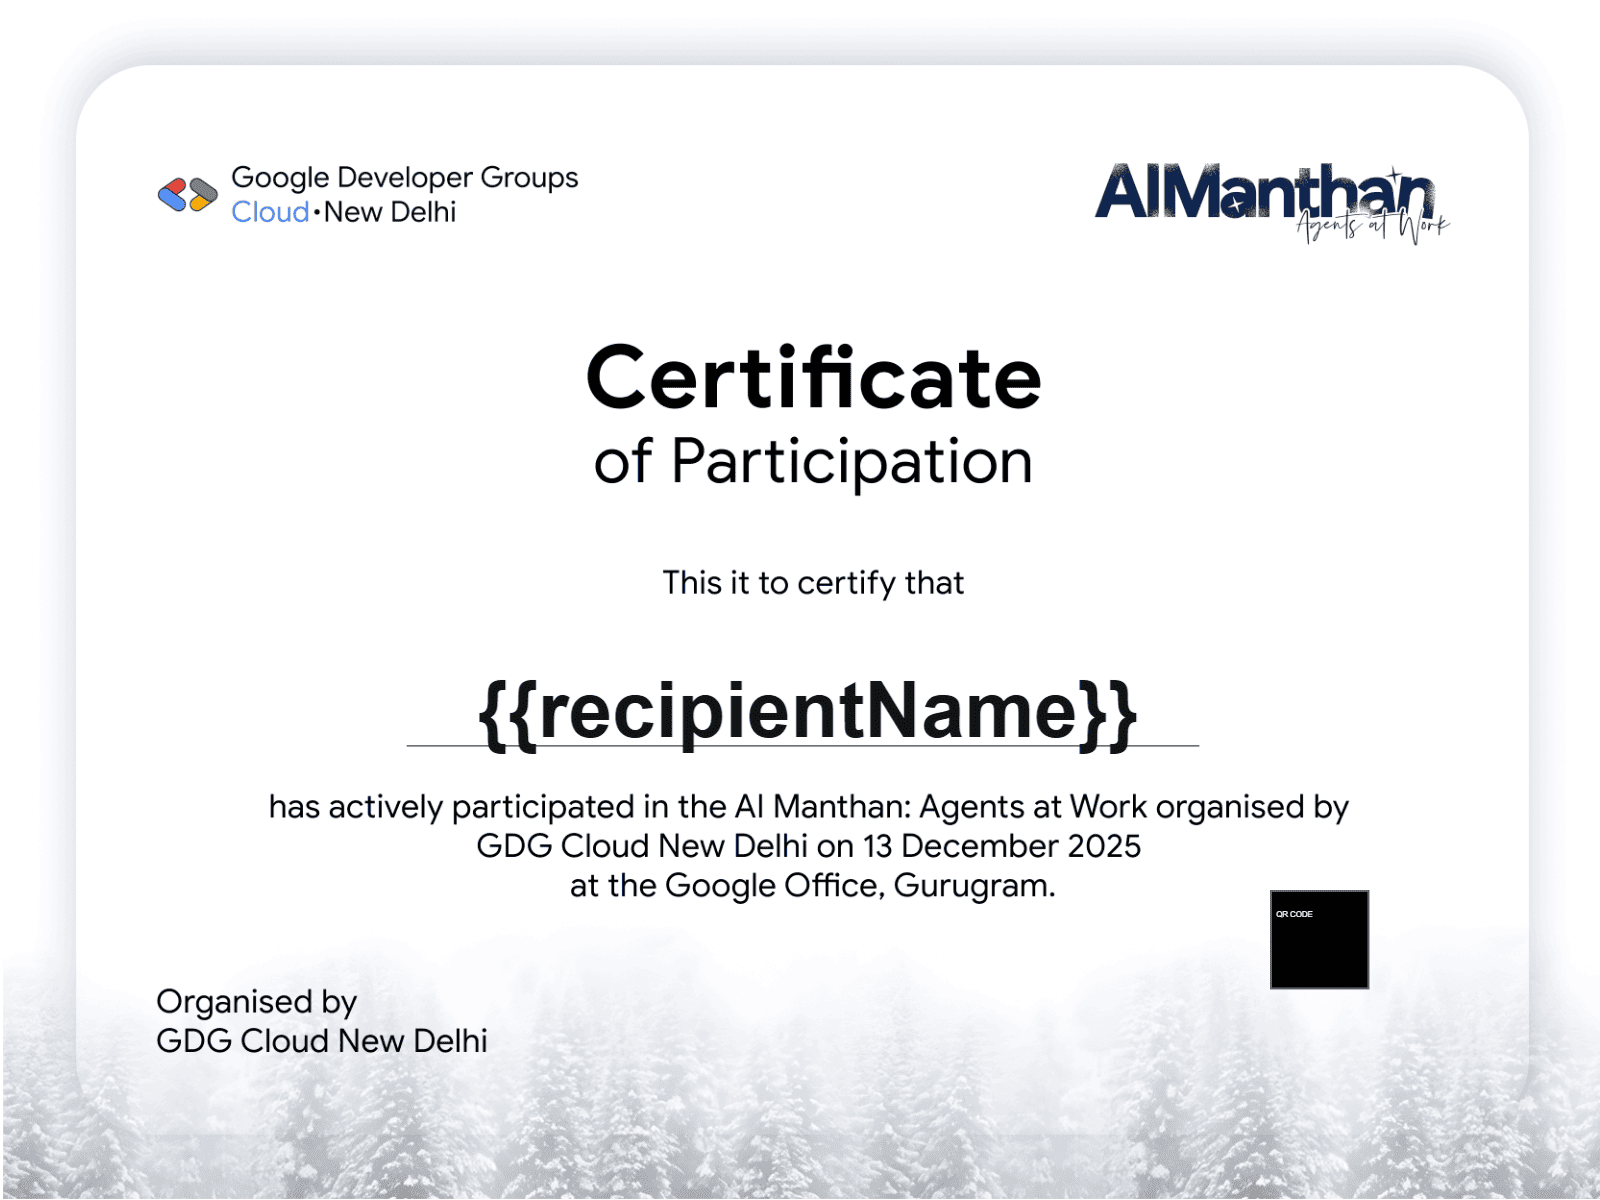The image size is (1600, 1200).
Task: Select the black QR code placeholder box
Action: click(1319, 950)
